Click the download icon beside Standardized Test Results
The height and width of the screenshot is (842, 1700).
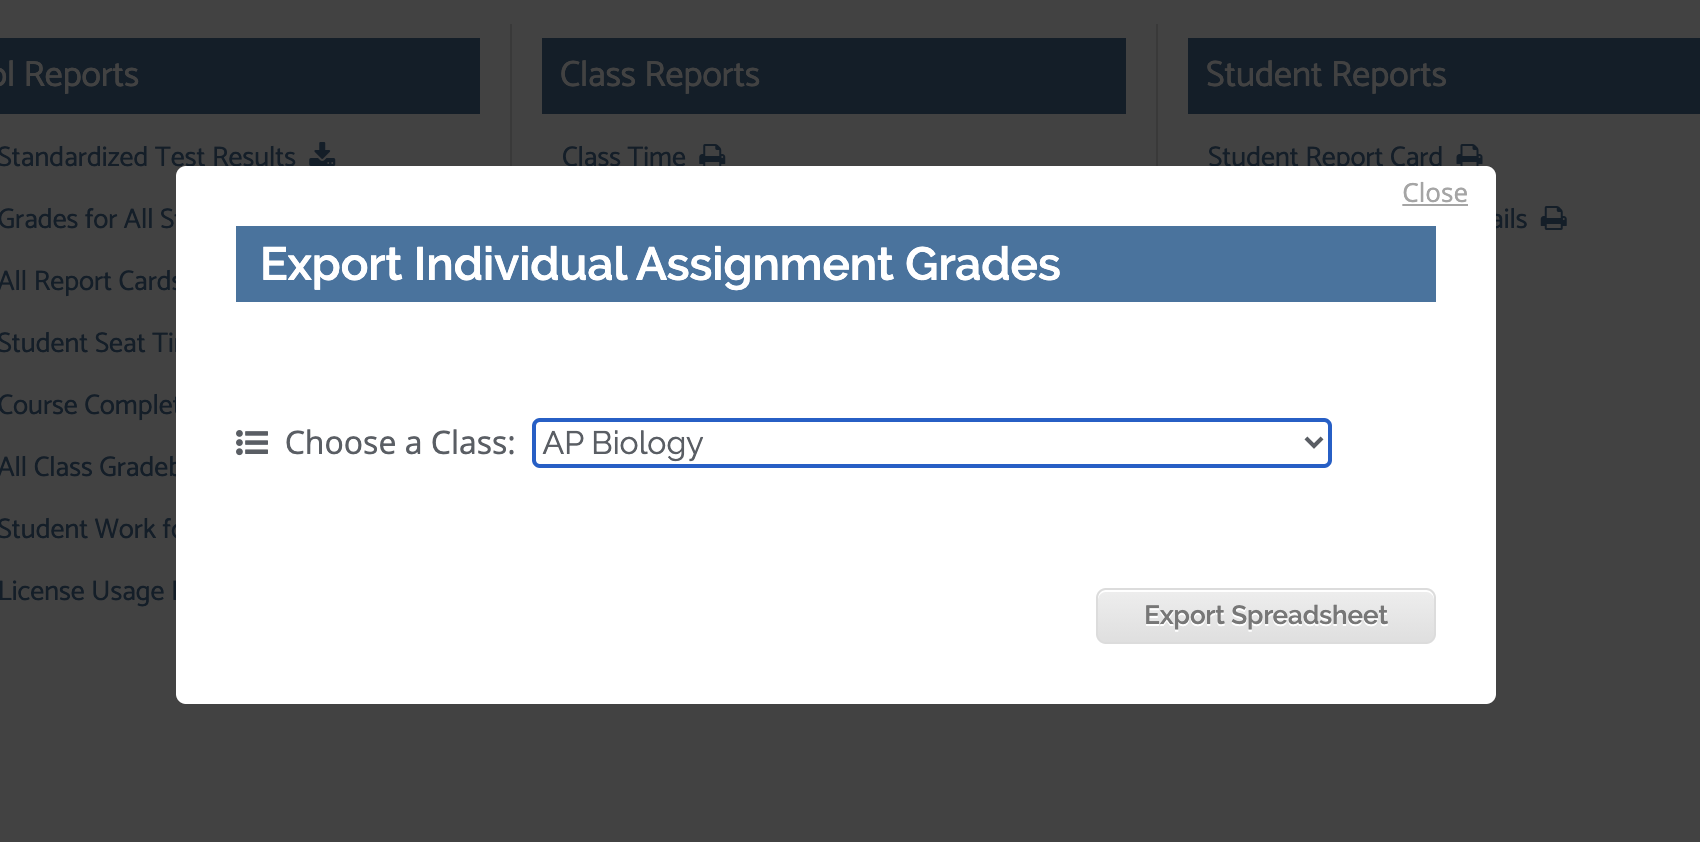coord(322,156)
